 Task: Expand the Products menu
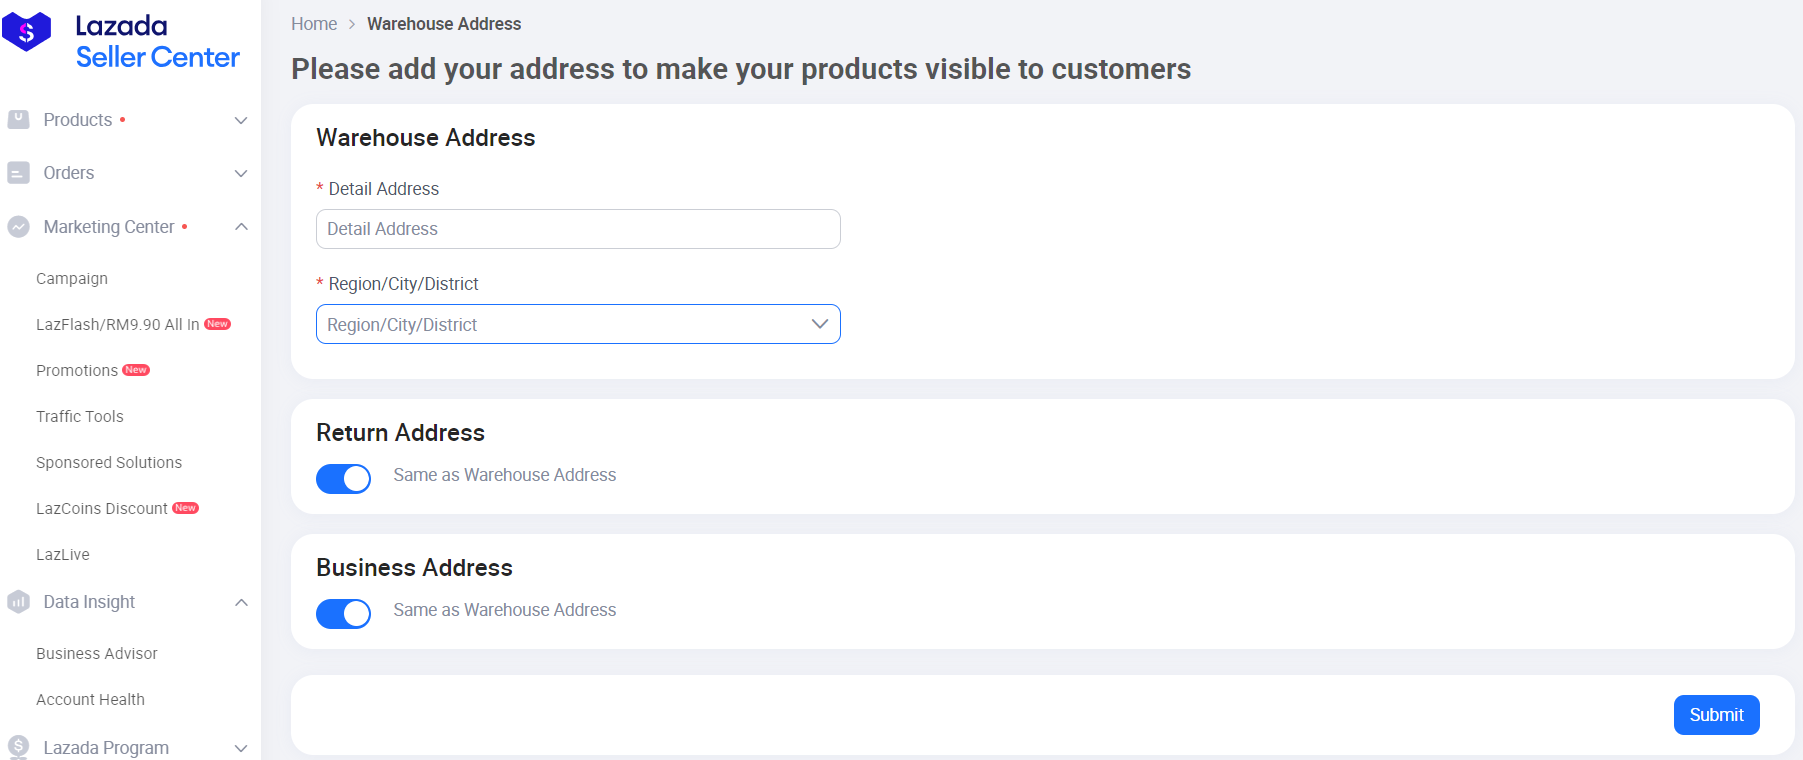pyautogui.click(x=240, y=120)
